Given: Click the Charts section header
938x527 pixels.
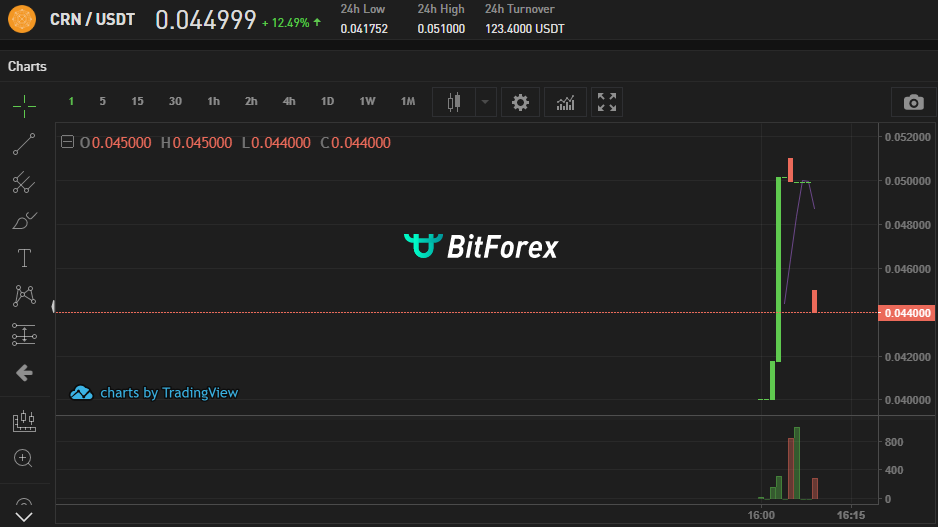Looking at the screenshot, I should point(27,66).
